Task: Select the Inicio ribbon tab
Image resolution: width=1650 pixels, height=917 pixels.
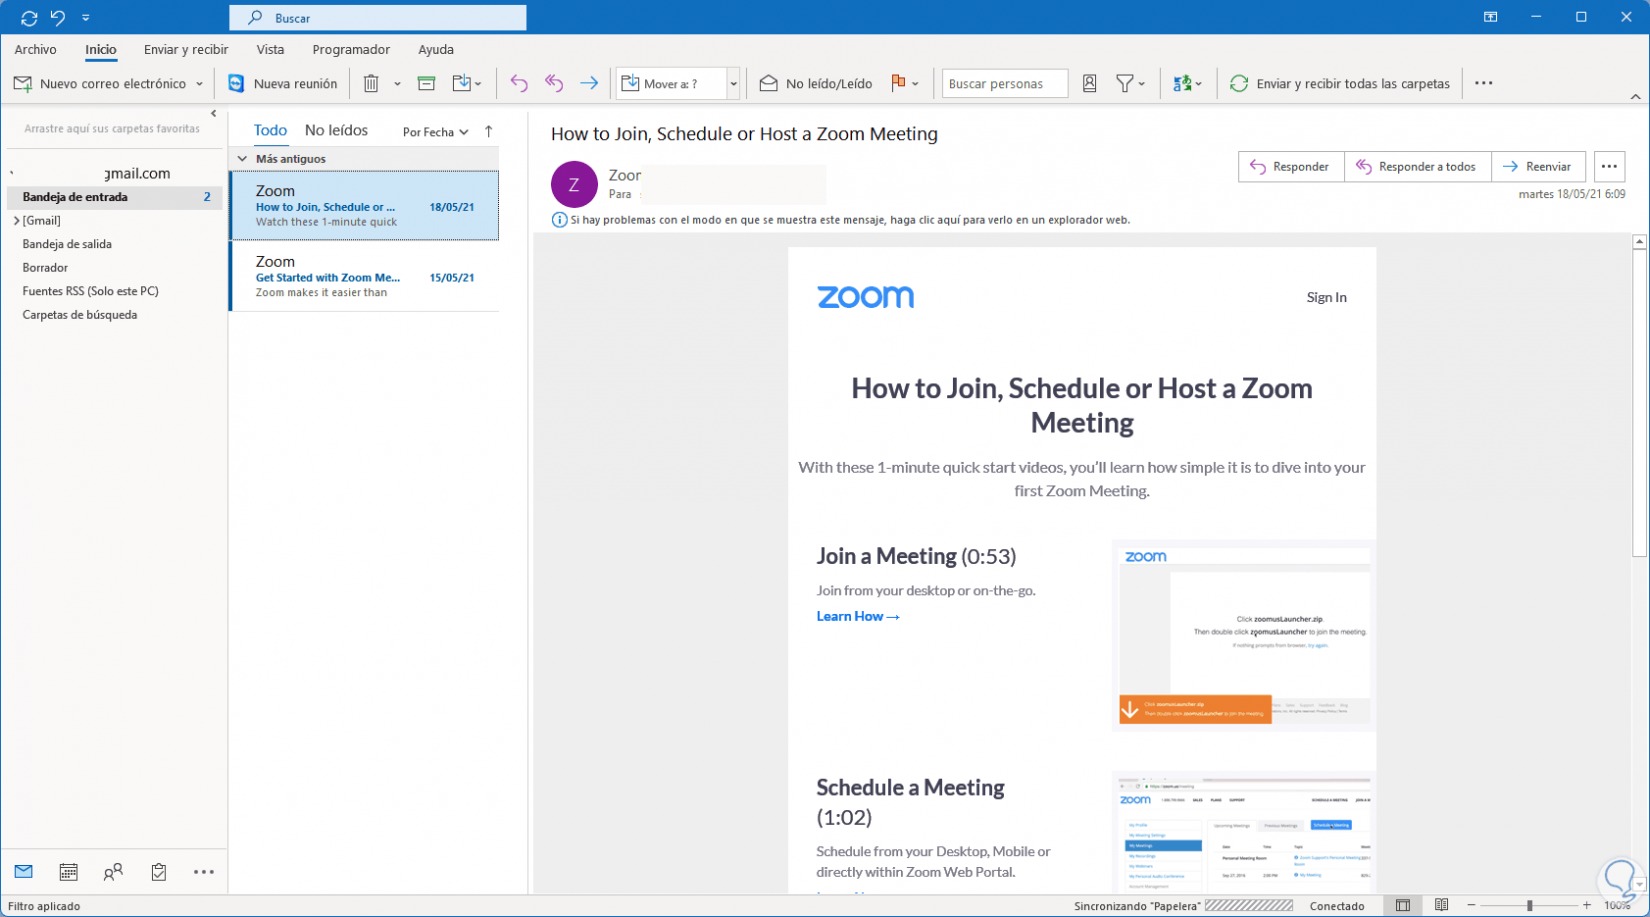Action: click(101, 49)
